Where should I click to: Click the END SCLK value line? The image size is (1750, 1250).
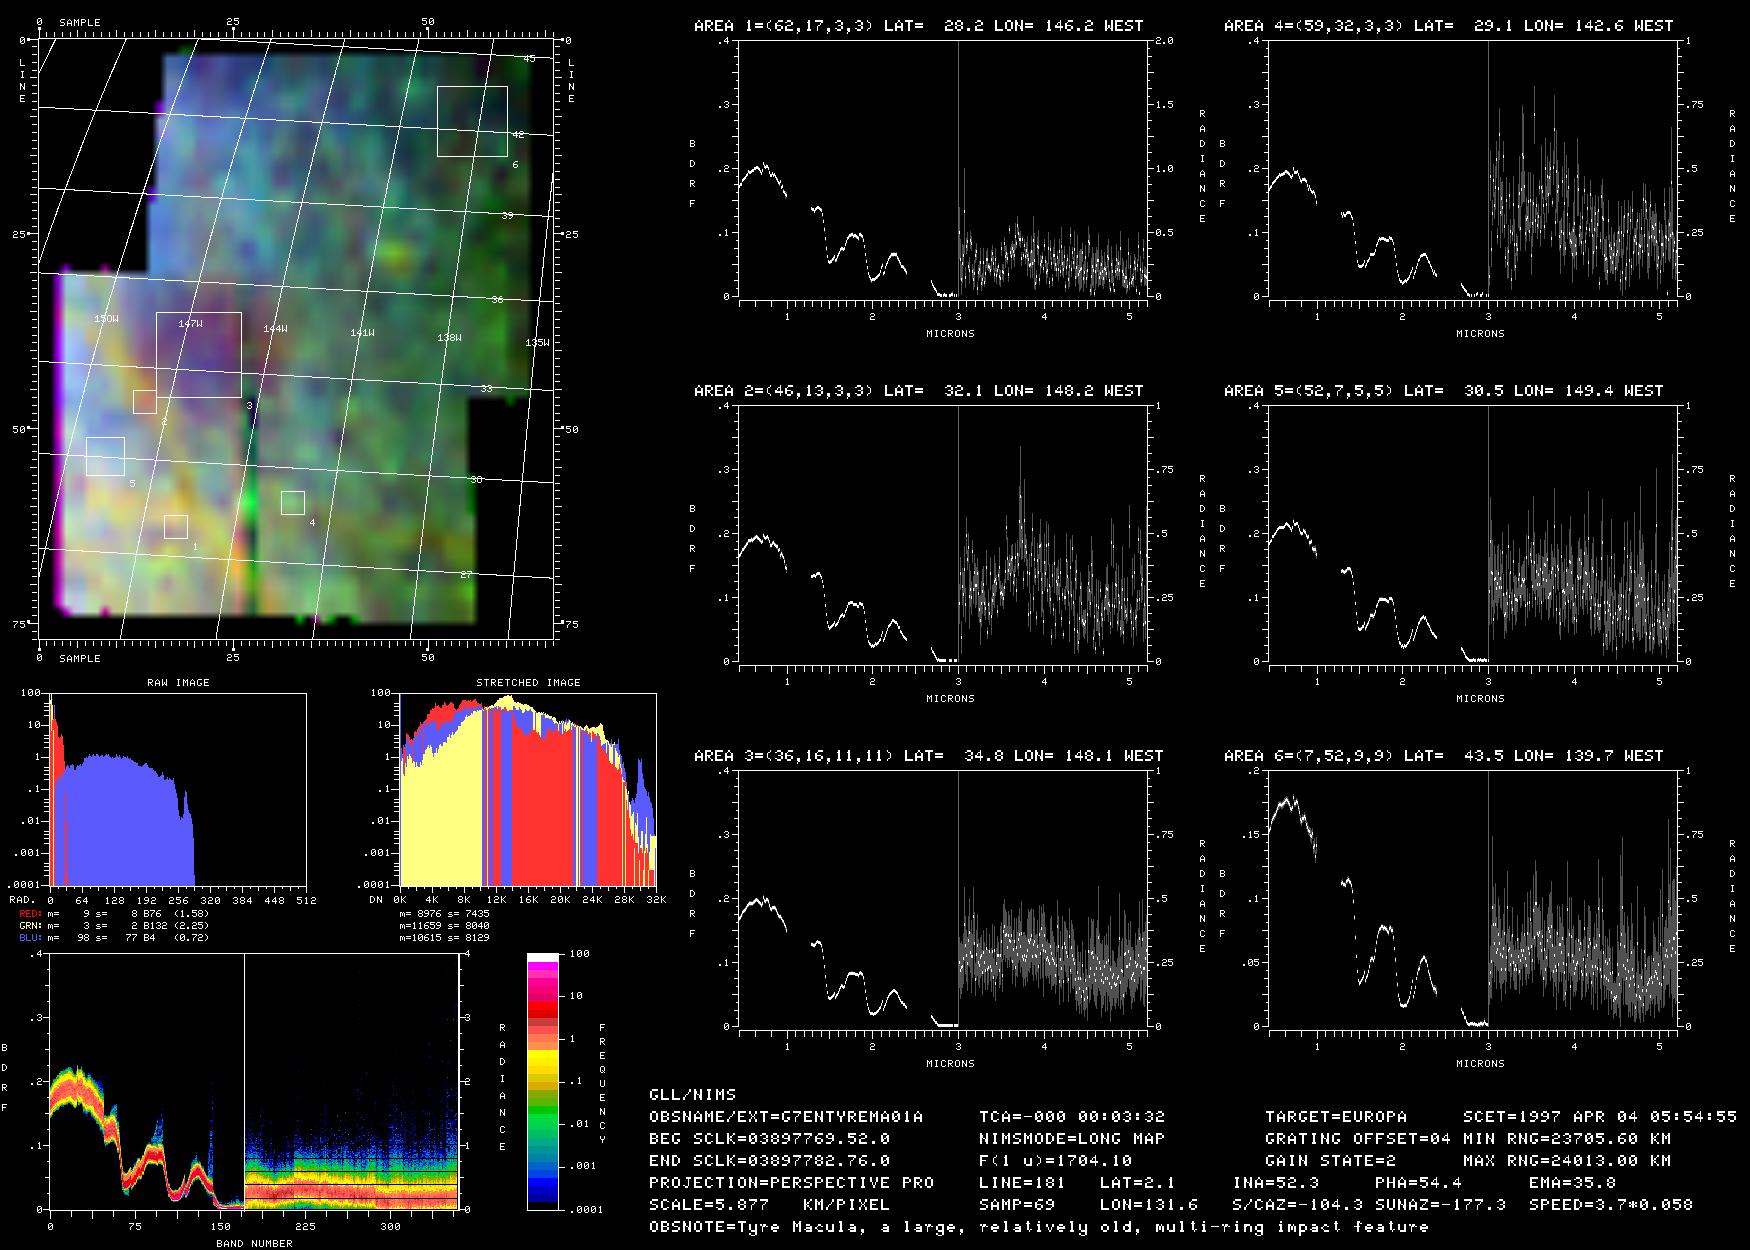[x=770, y=1161]
